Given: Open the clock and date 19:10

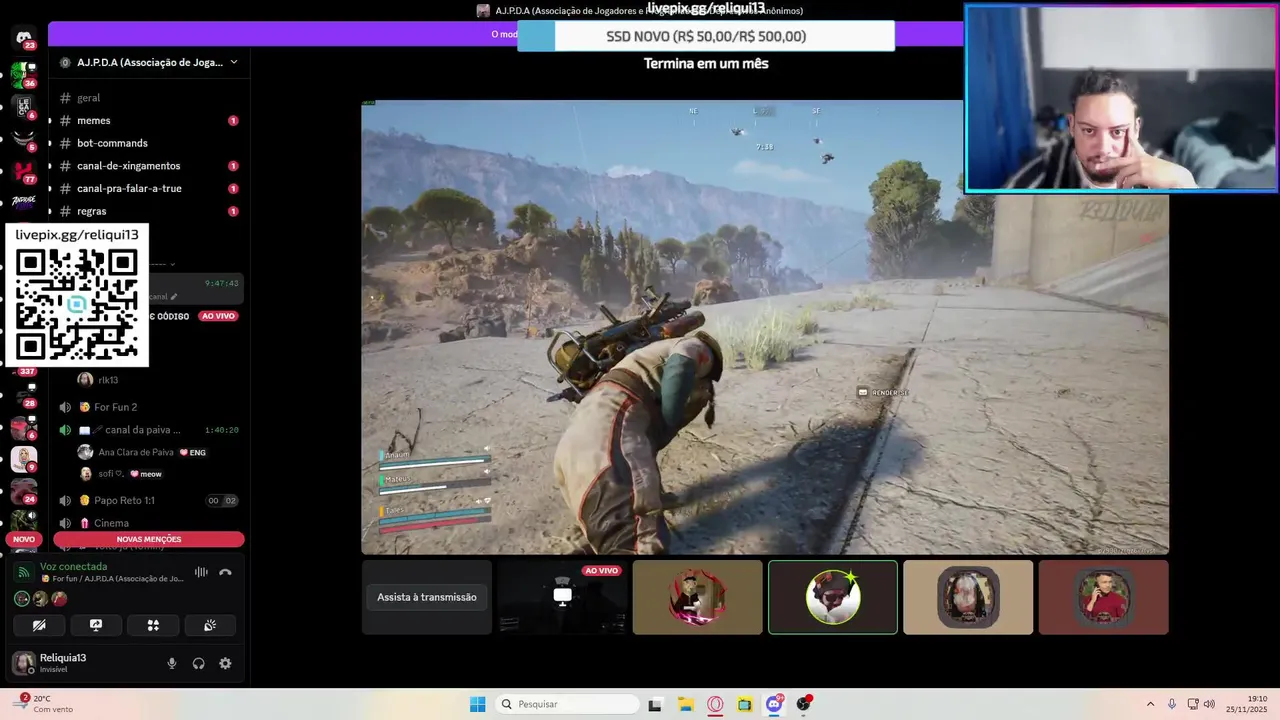Looking at the screenshot, I should [1246, 704].
